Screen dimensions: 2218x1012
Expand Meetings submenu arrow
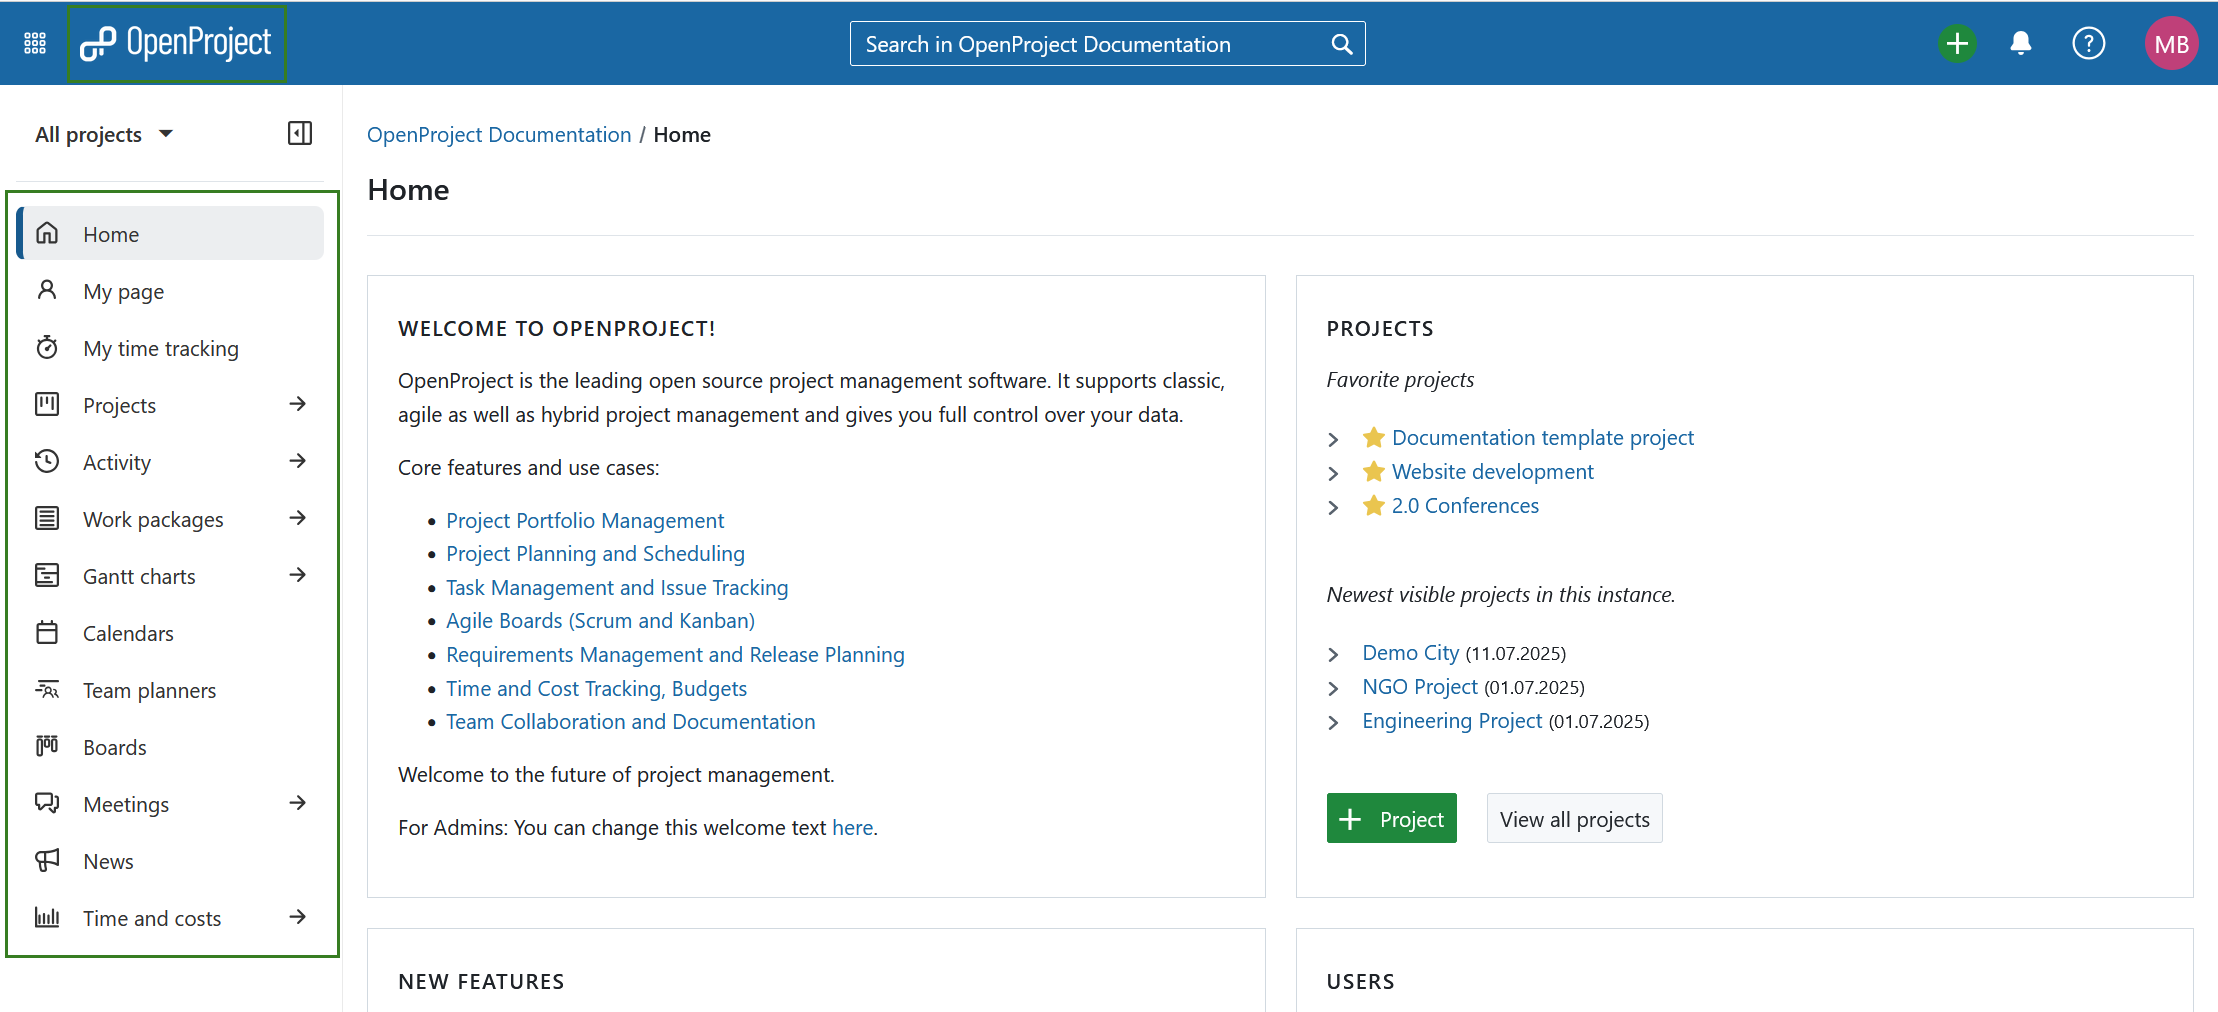[x=297, y=803]
